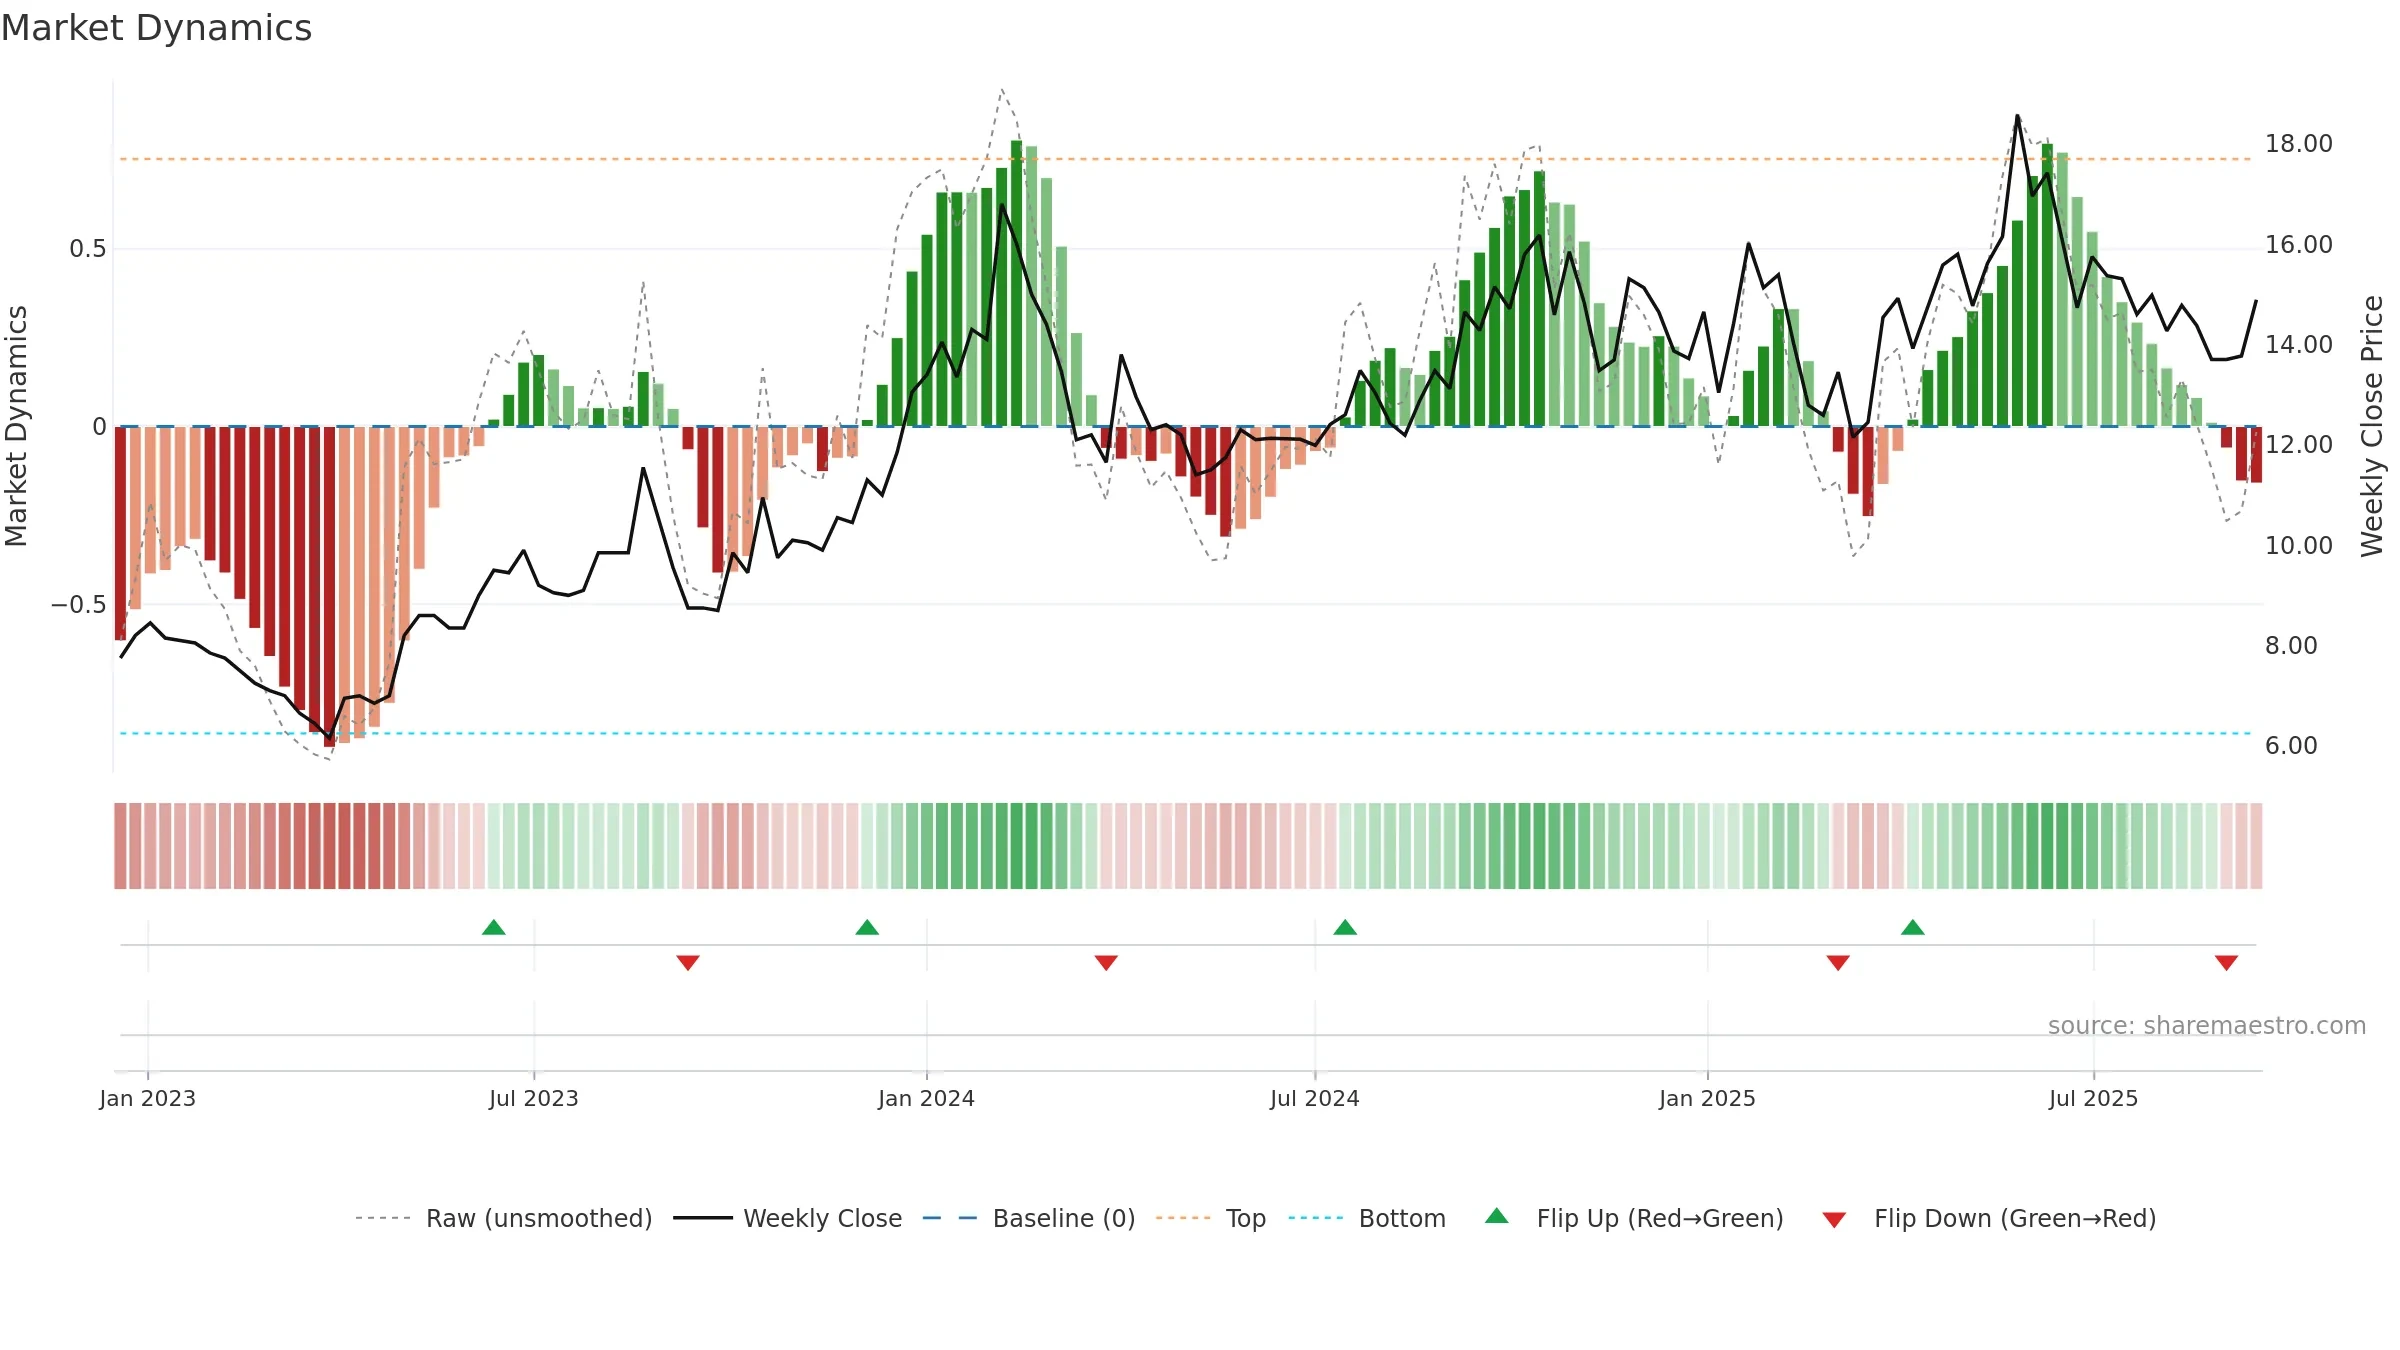
Task: Toggle the Weekly Close legend entry
Action: pyautogui.click(x=788, y=1218)
